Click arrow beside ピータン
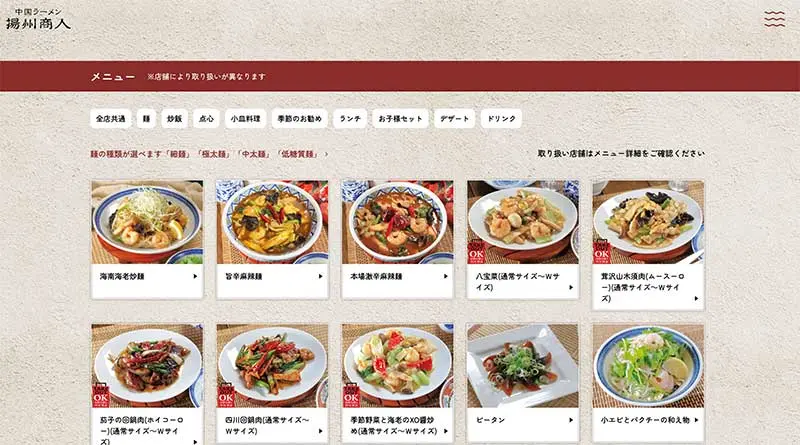The height and width of the screenshot is (445, 800). pyautogui.click(x=570, y=420)
